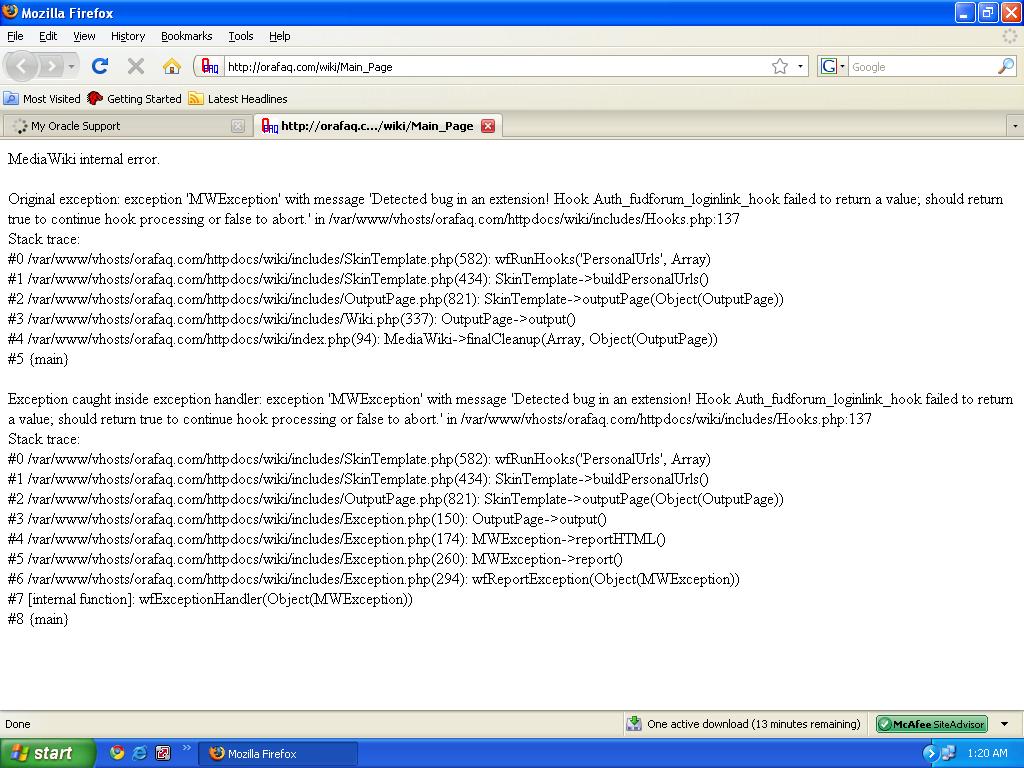This screenshot has width=1024, height=768.
Task: Focus the URL address field
Action: (496, 67)
